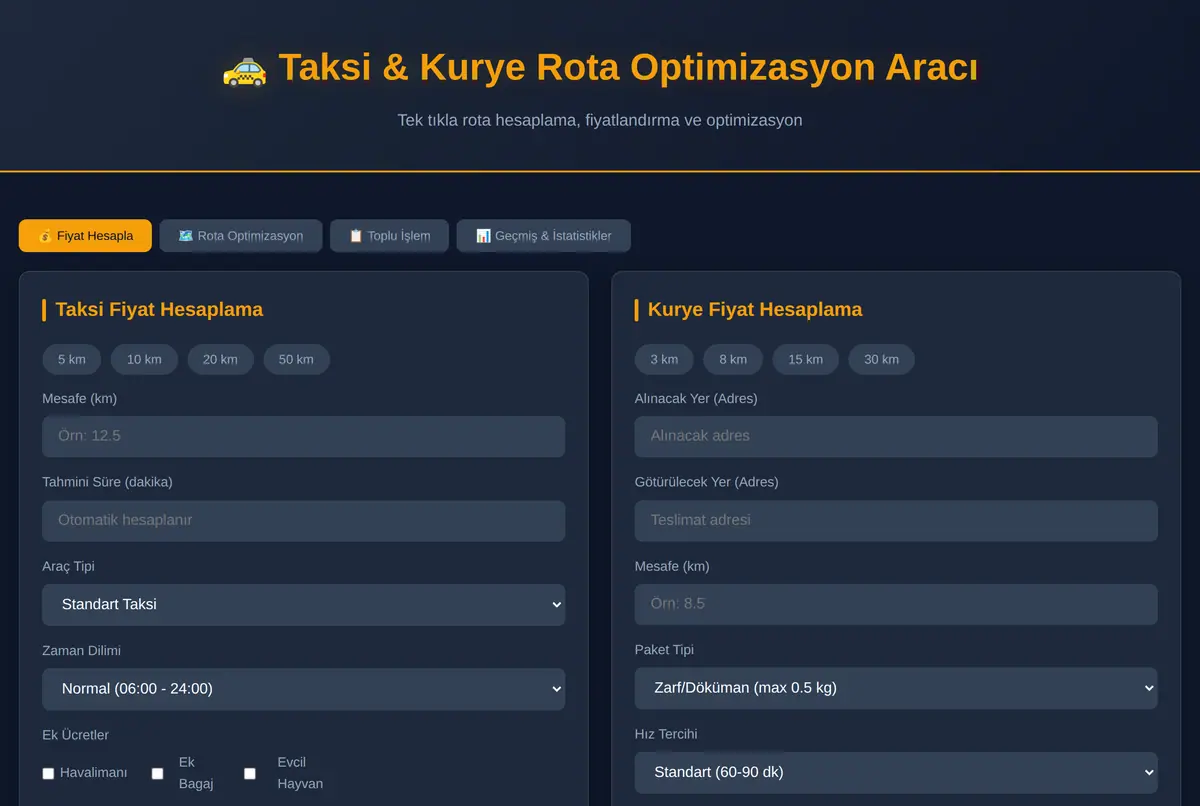1200x806 pixels.
Task: Open the Paket Tipi dropdown
Action: (896, 689)
